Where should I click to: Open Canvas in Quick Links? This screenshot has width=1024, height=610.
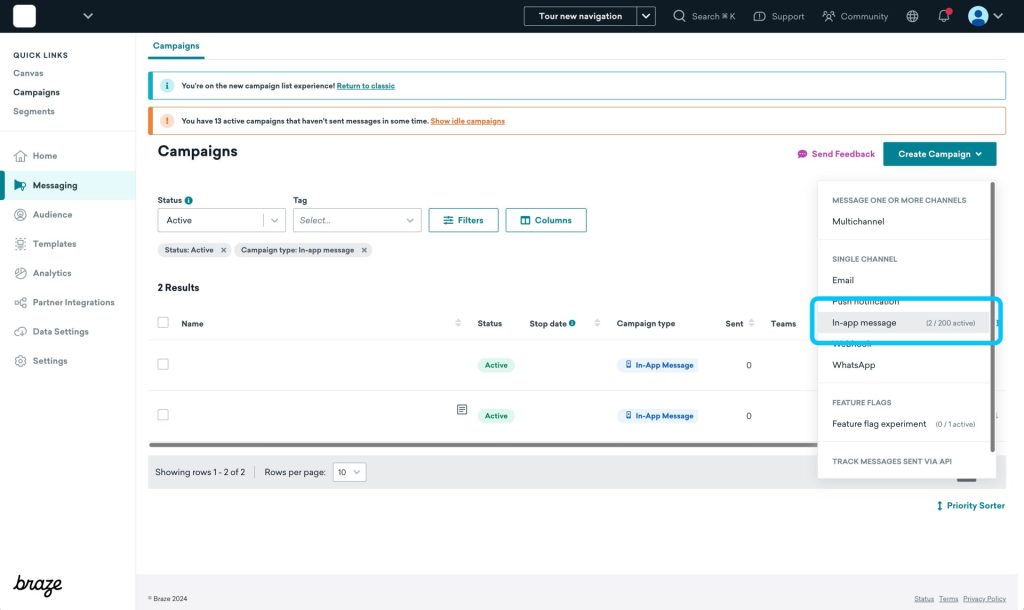[x=28, y=73]
